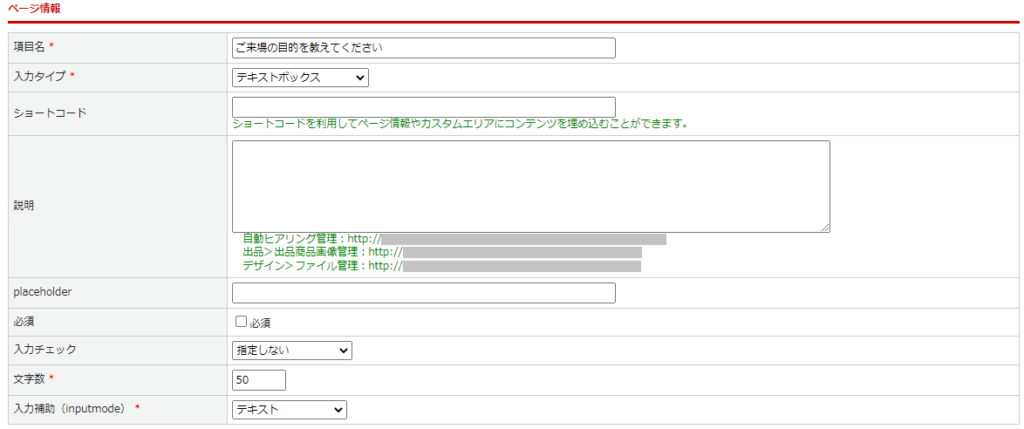
Task: Click inside the 説明 text area
Action: click(530, 186)
